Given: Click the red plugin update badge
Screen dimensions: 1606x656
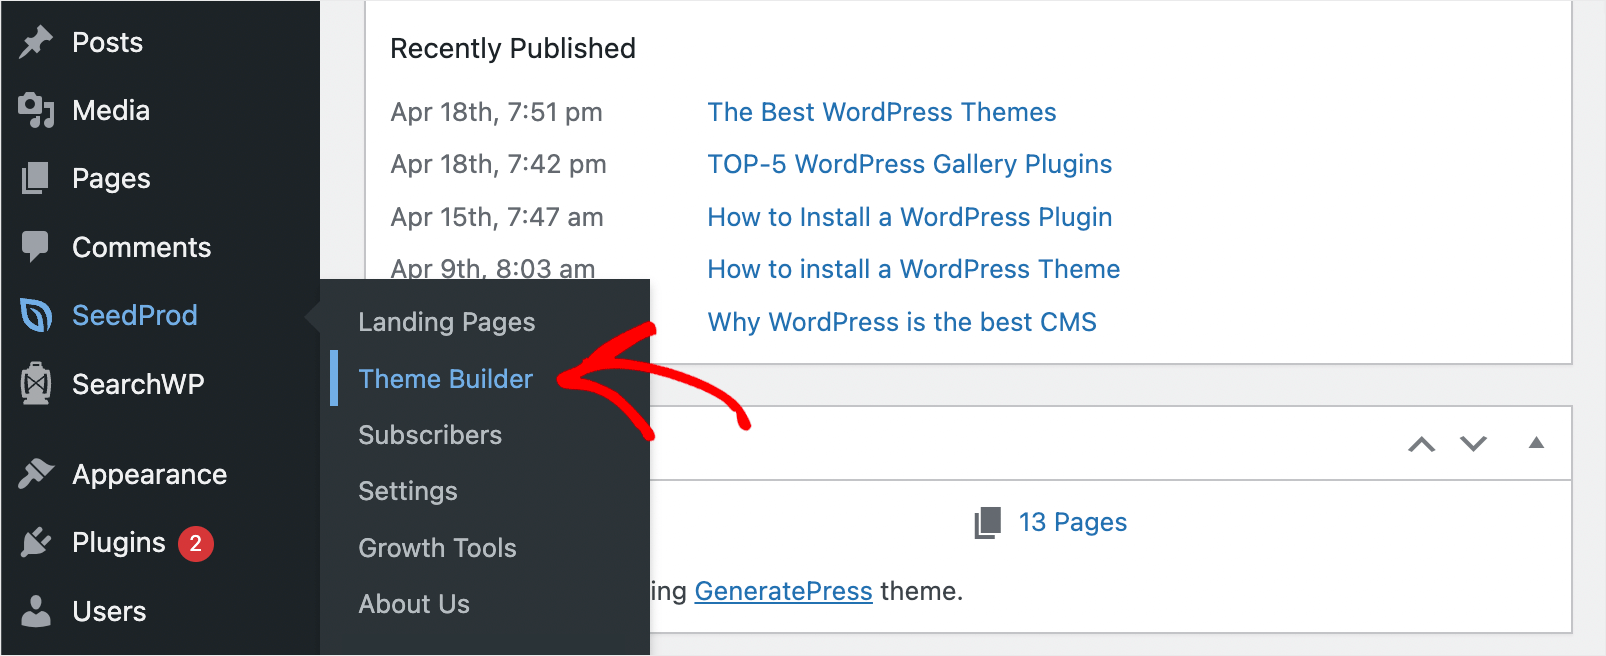Looking at the screenshot, I should [196, 543].
